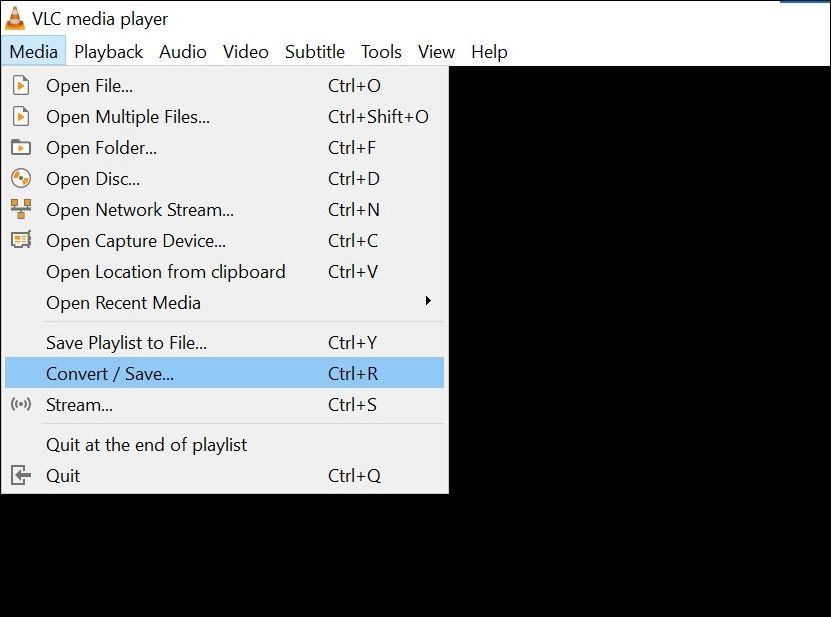Open the Subtitle menu

tap(314, 52)
